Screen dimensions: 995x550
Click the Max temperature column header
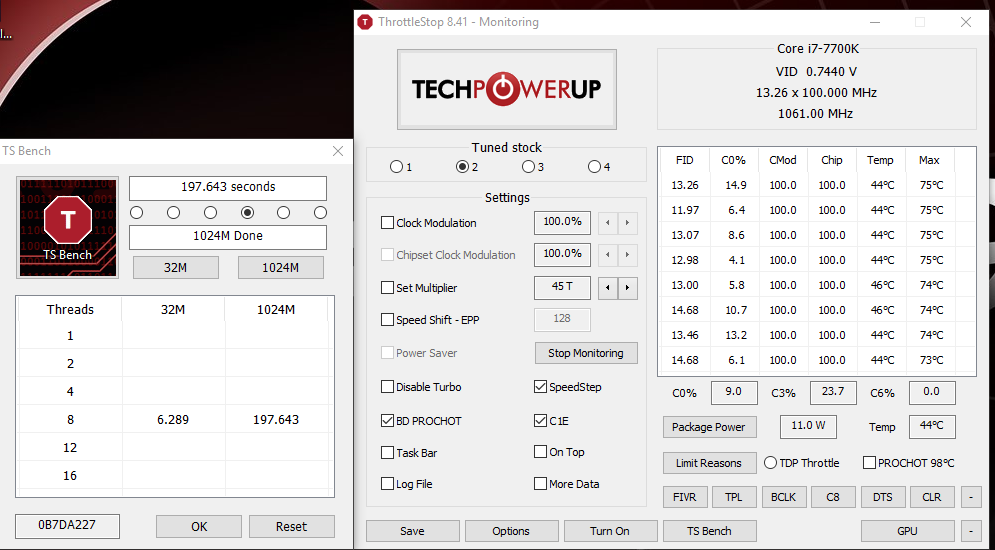tap(929, 160)
